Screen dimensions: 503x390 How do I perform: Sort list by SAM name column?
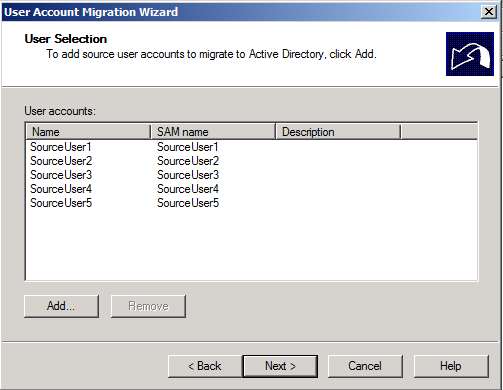pyautogui.click(x=213, y=132)
